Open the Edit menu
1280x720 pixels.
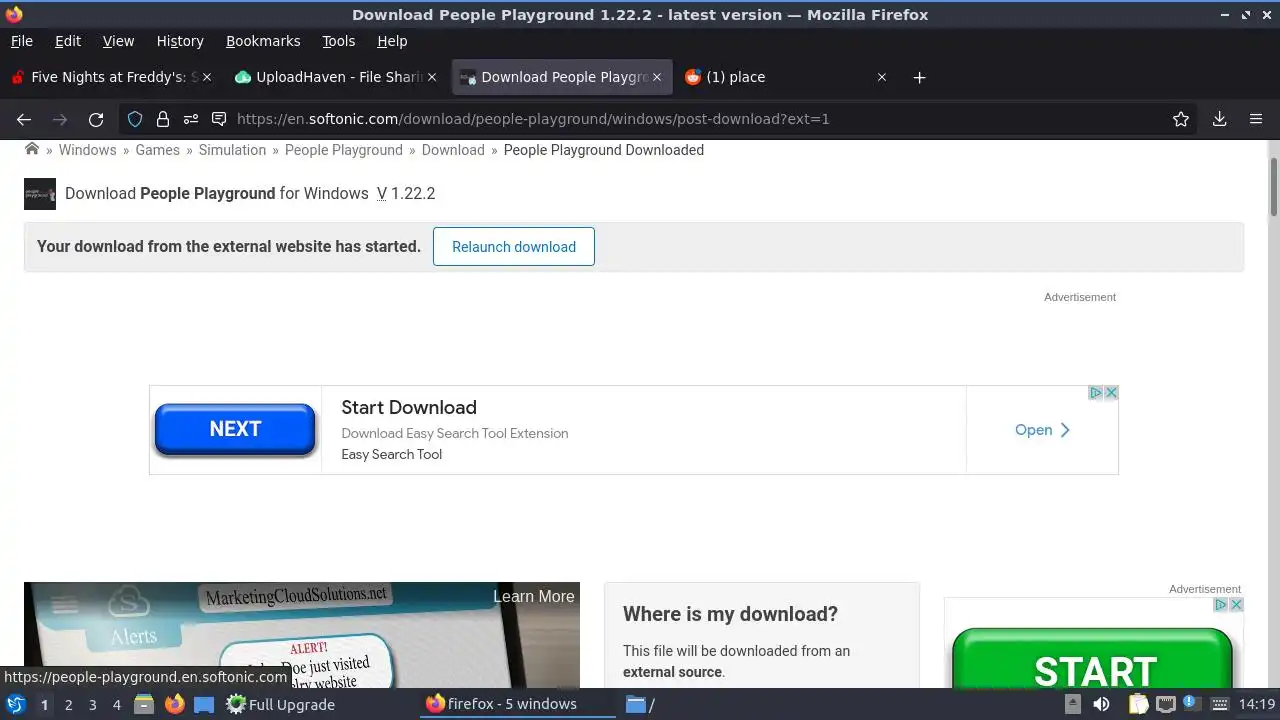pyautogui.click(x=68, y=41)
